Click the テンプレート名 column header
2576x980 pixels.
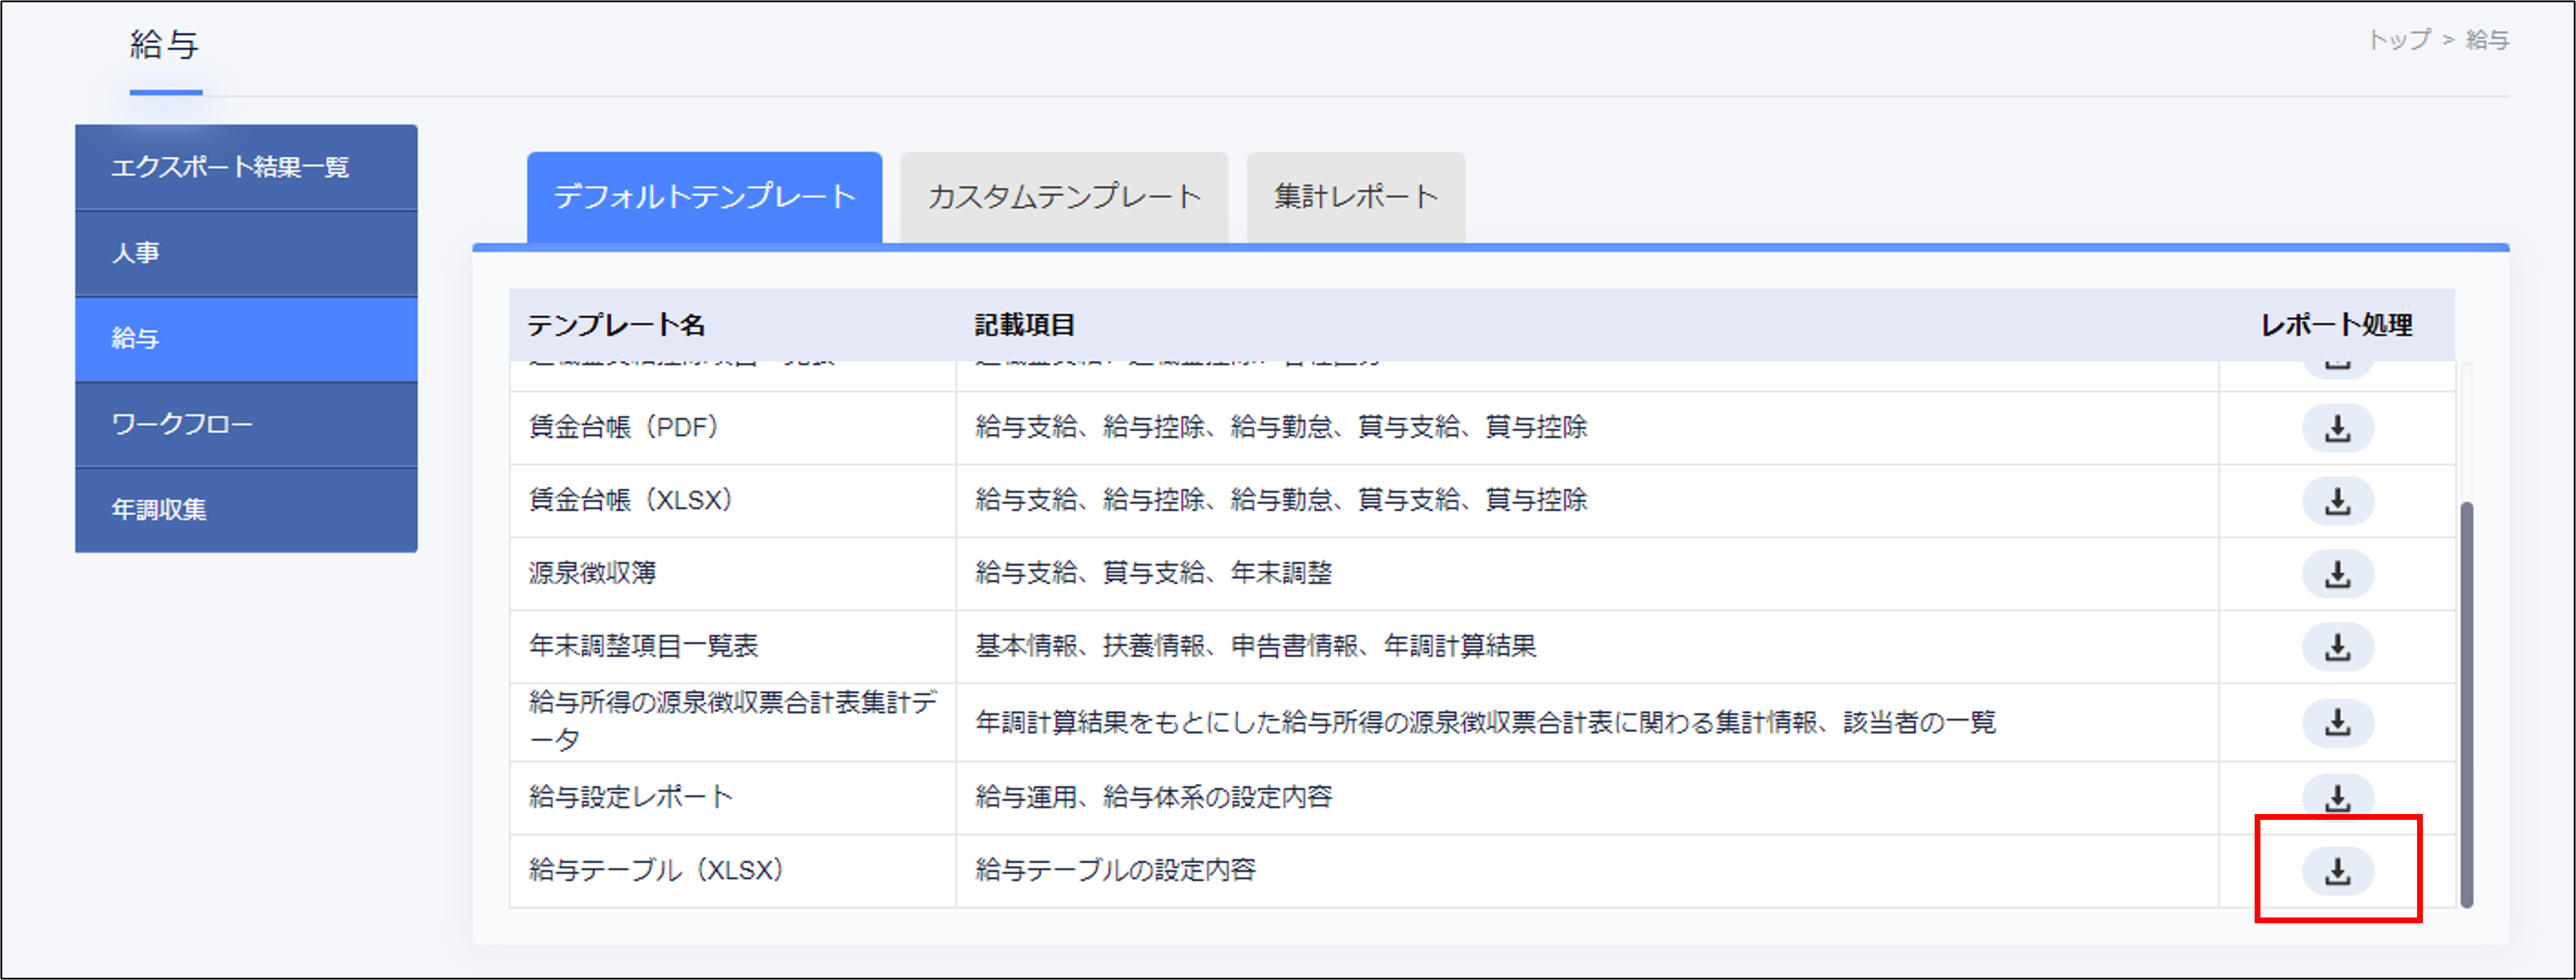(x=617, y=324)
